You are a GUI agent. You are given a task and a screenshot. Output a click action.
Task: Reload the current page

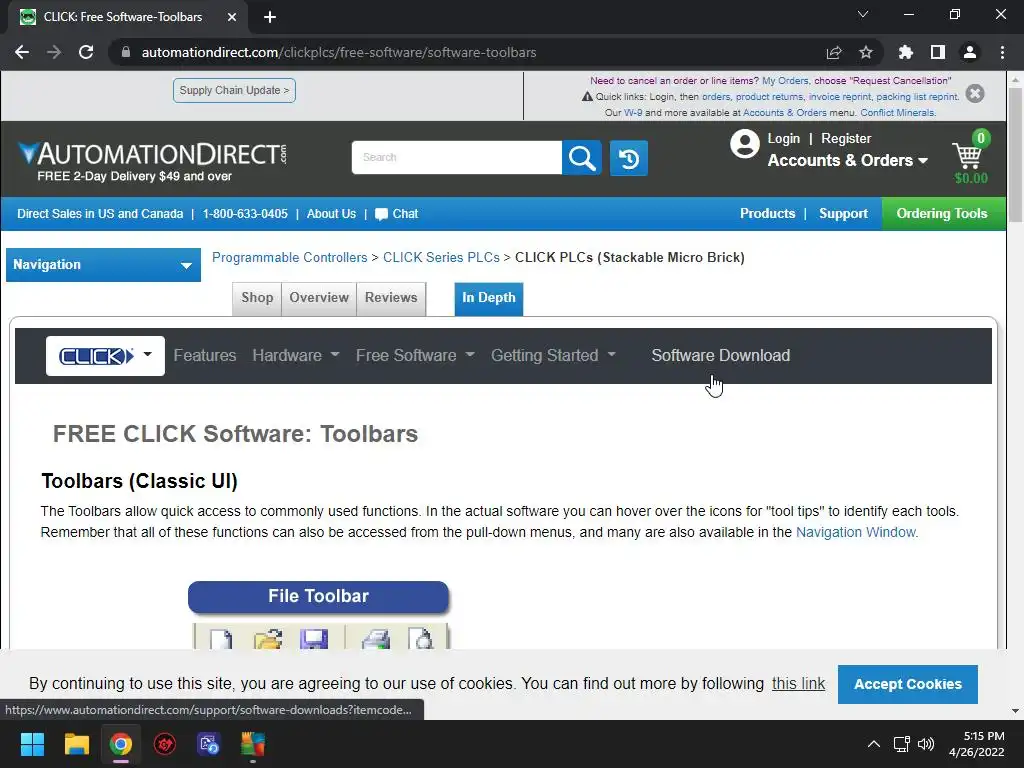coord(86,52)
